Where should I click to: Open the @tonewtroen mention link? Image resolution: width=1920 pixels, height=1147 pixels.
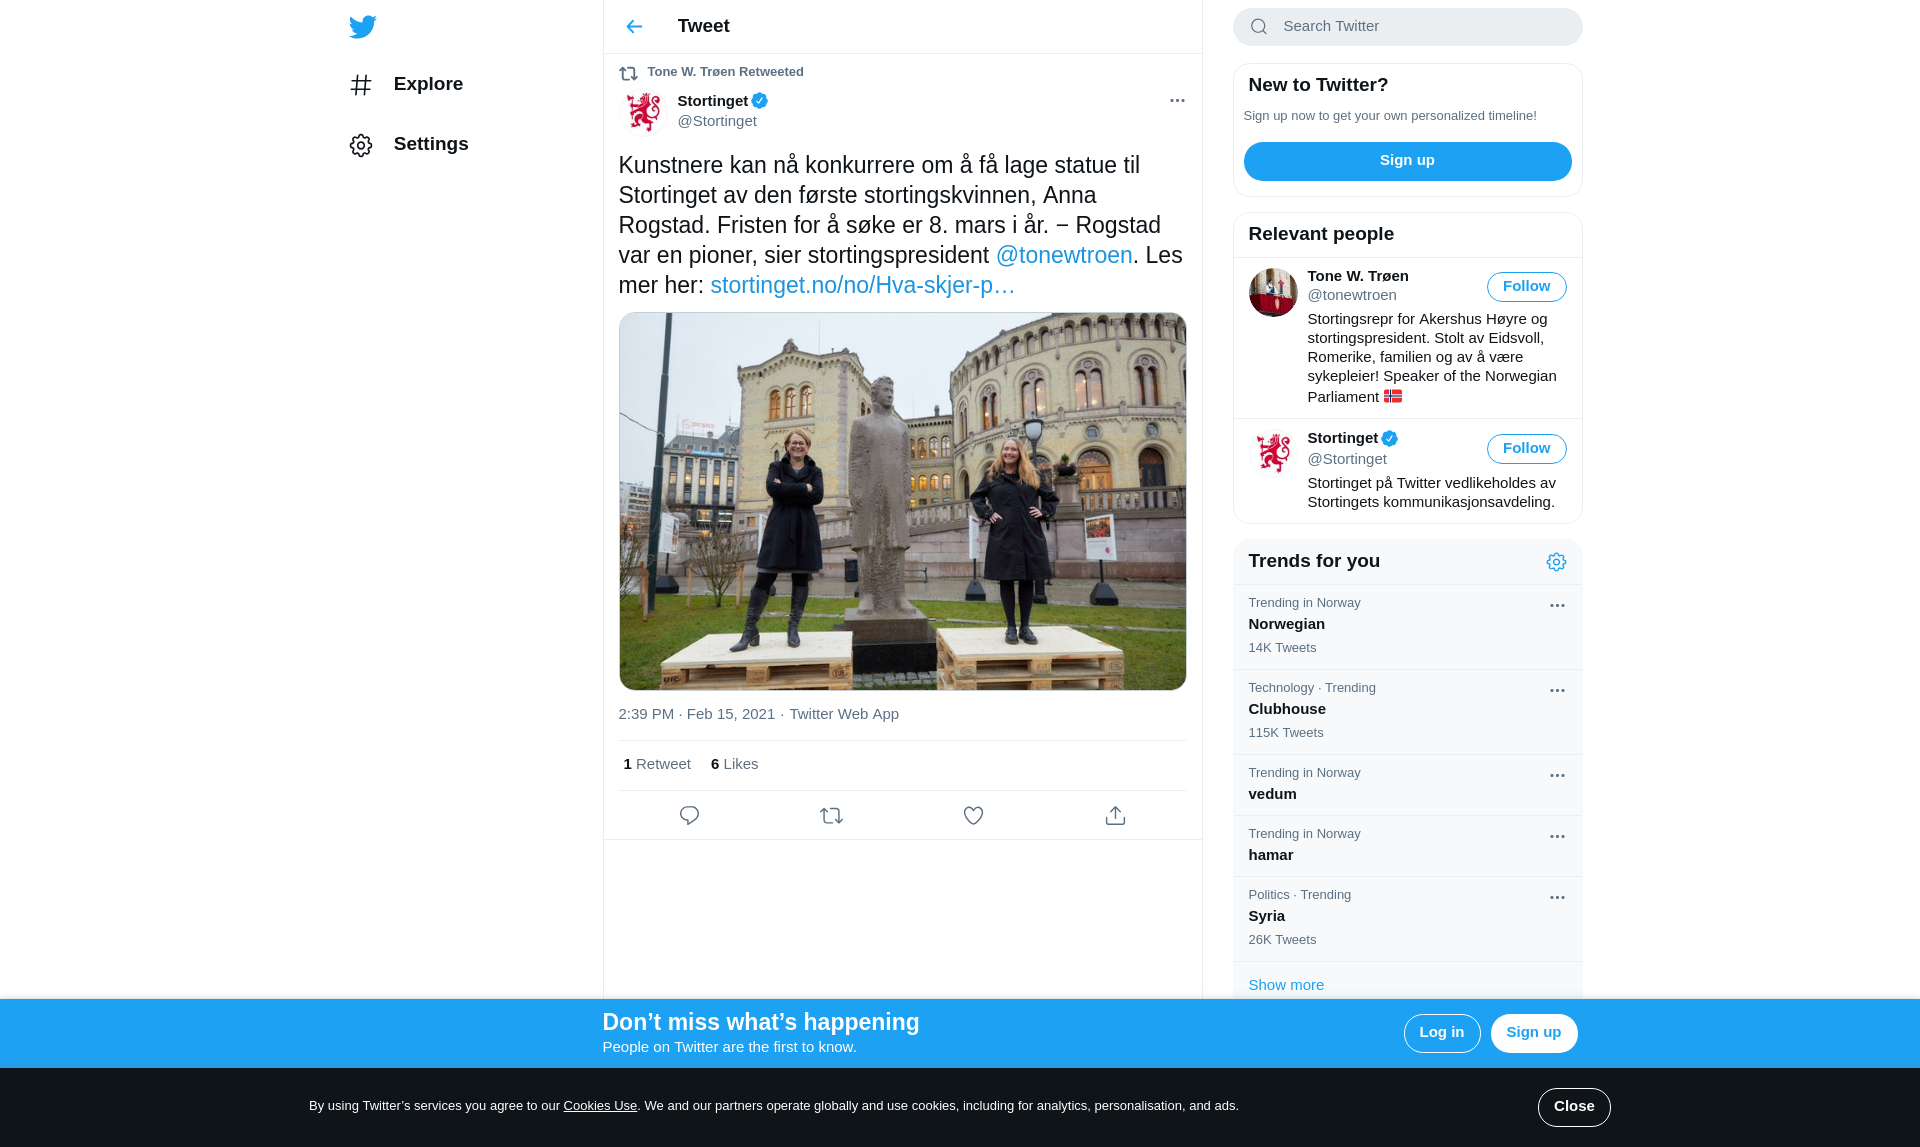coord(1064,256)
